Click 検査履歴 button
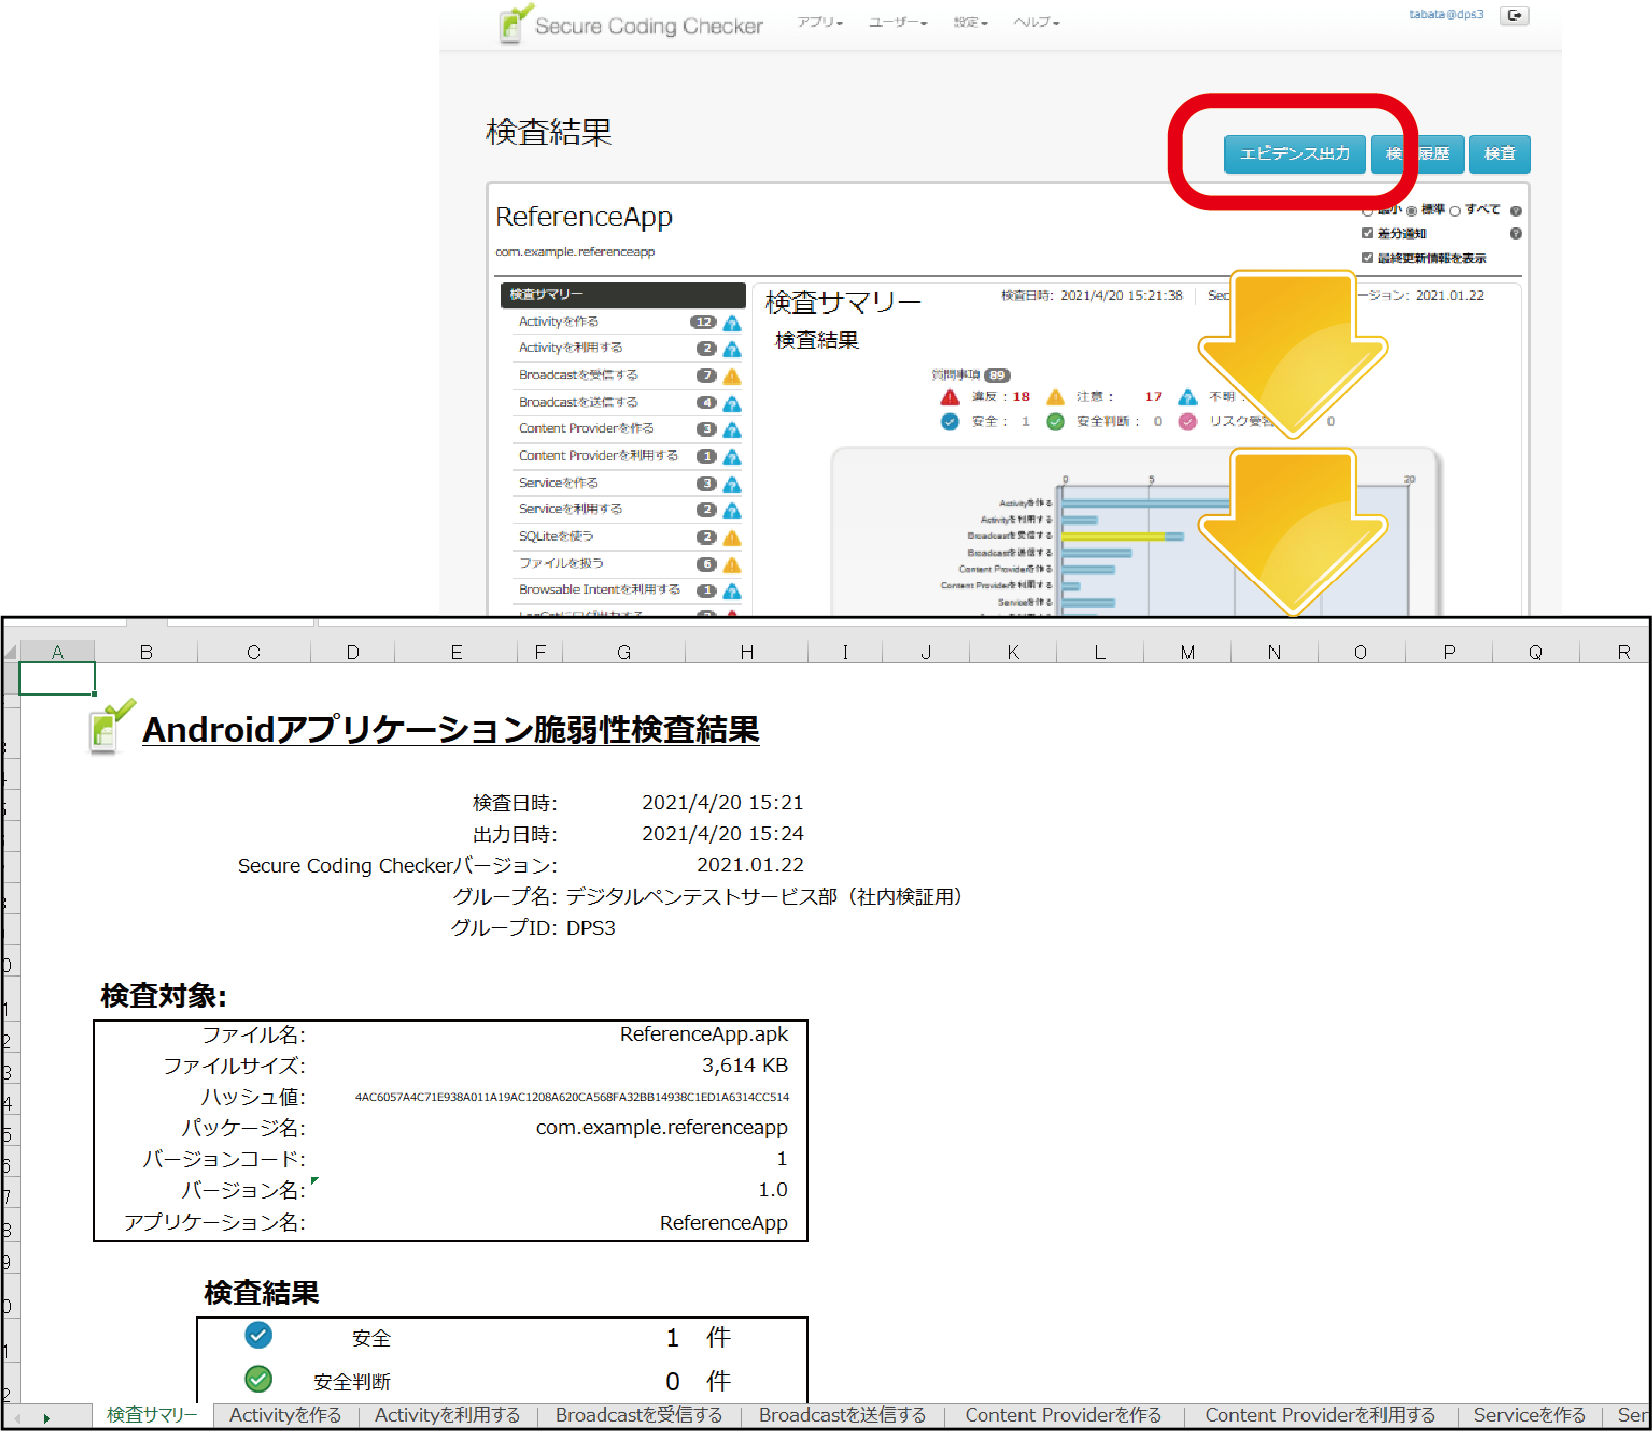1652x1431 pixels. click(1418, 154)
